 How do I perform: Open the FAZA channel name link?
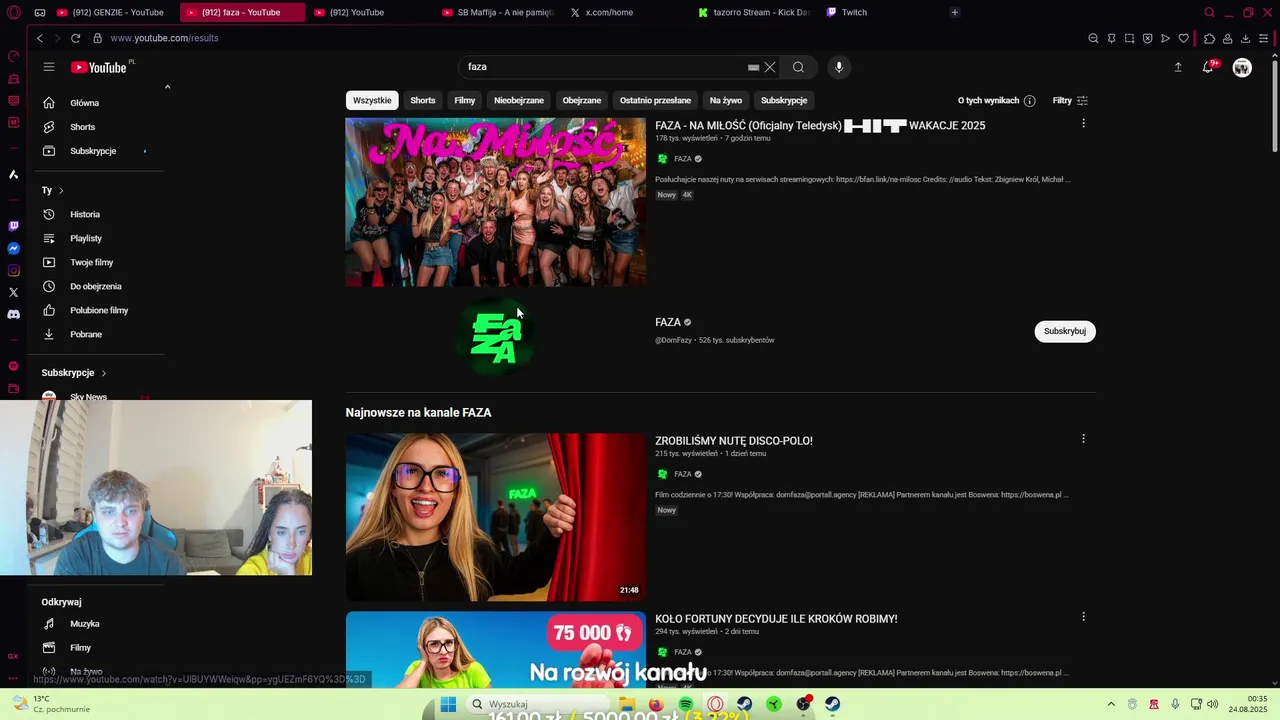pyautogui.click(x=668, y=322)
